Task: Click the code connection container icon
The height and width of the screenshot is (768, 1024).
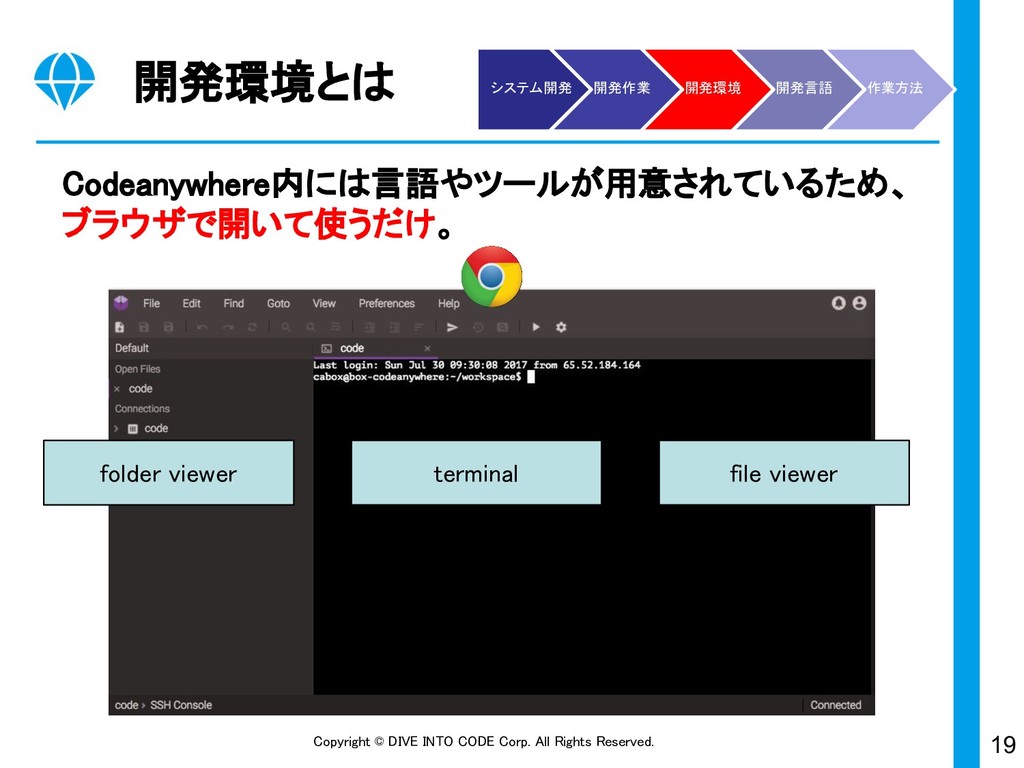Action: pyautogui.click(x=133, y=429)
